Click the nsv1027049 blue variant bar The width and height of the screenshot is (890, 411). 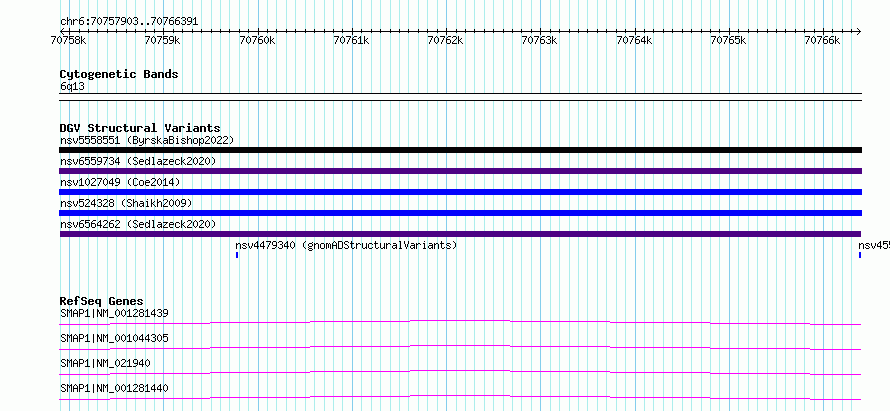point(460,192)
